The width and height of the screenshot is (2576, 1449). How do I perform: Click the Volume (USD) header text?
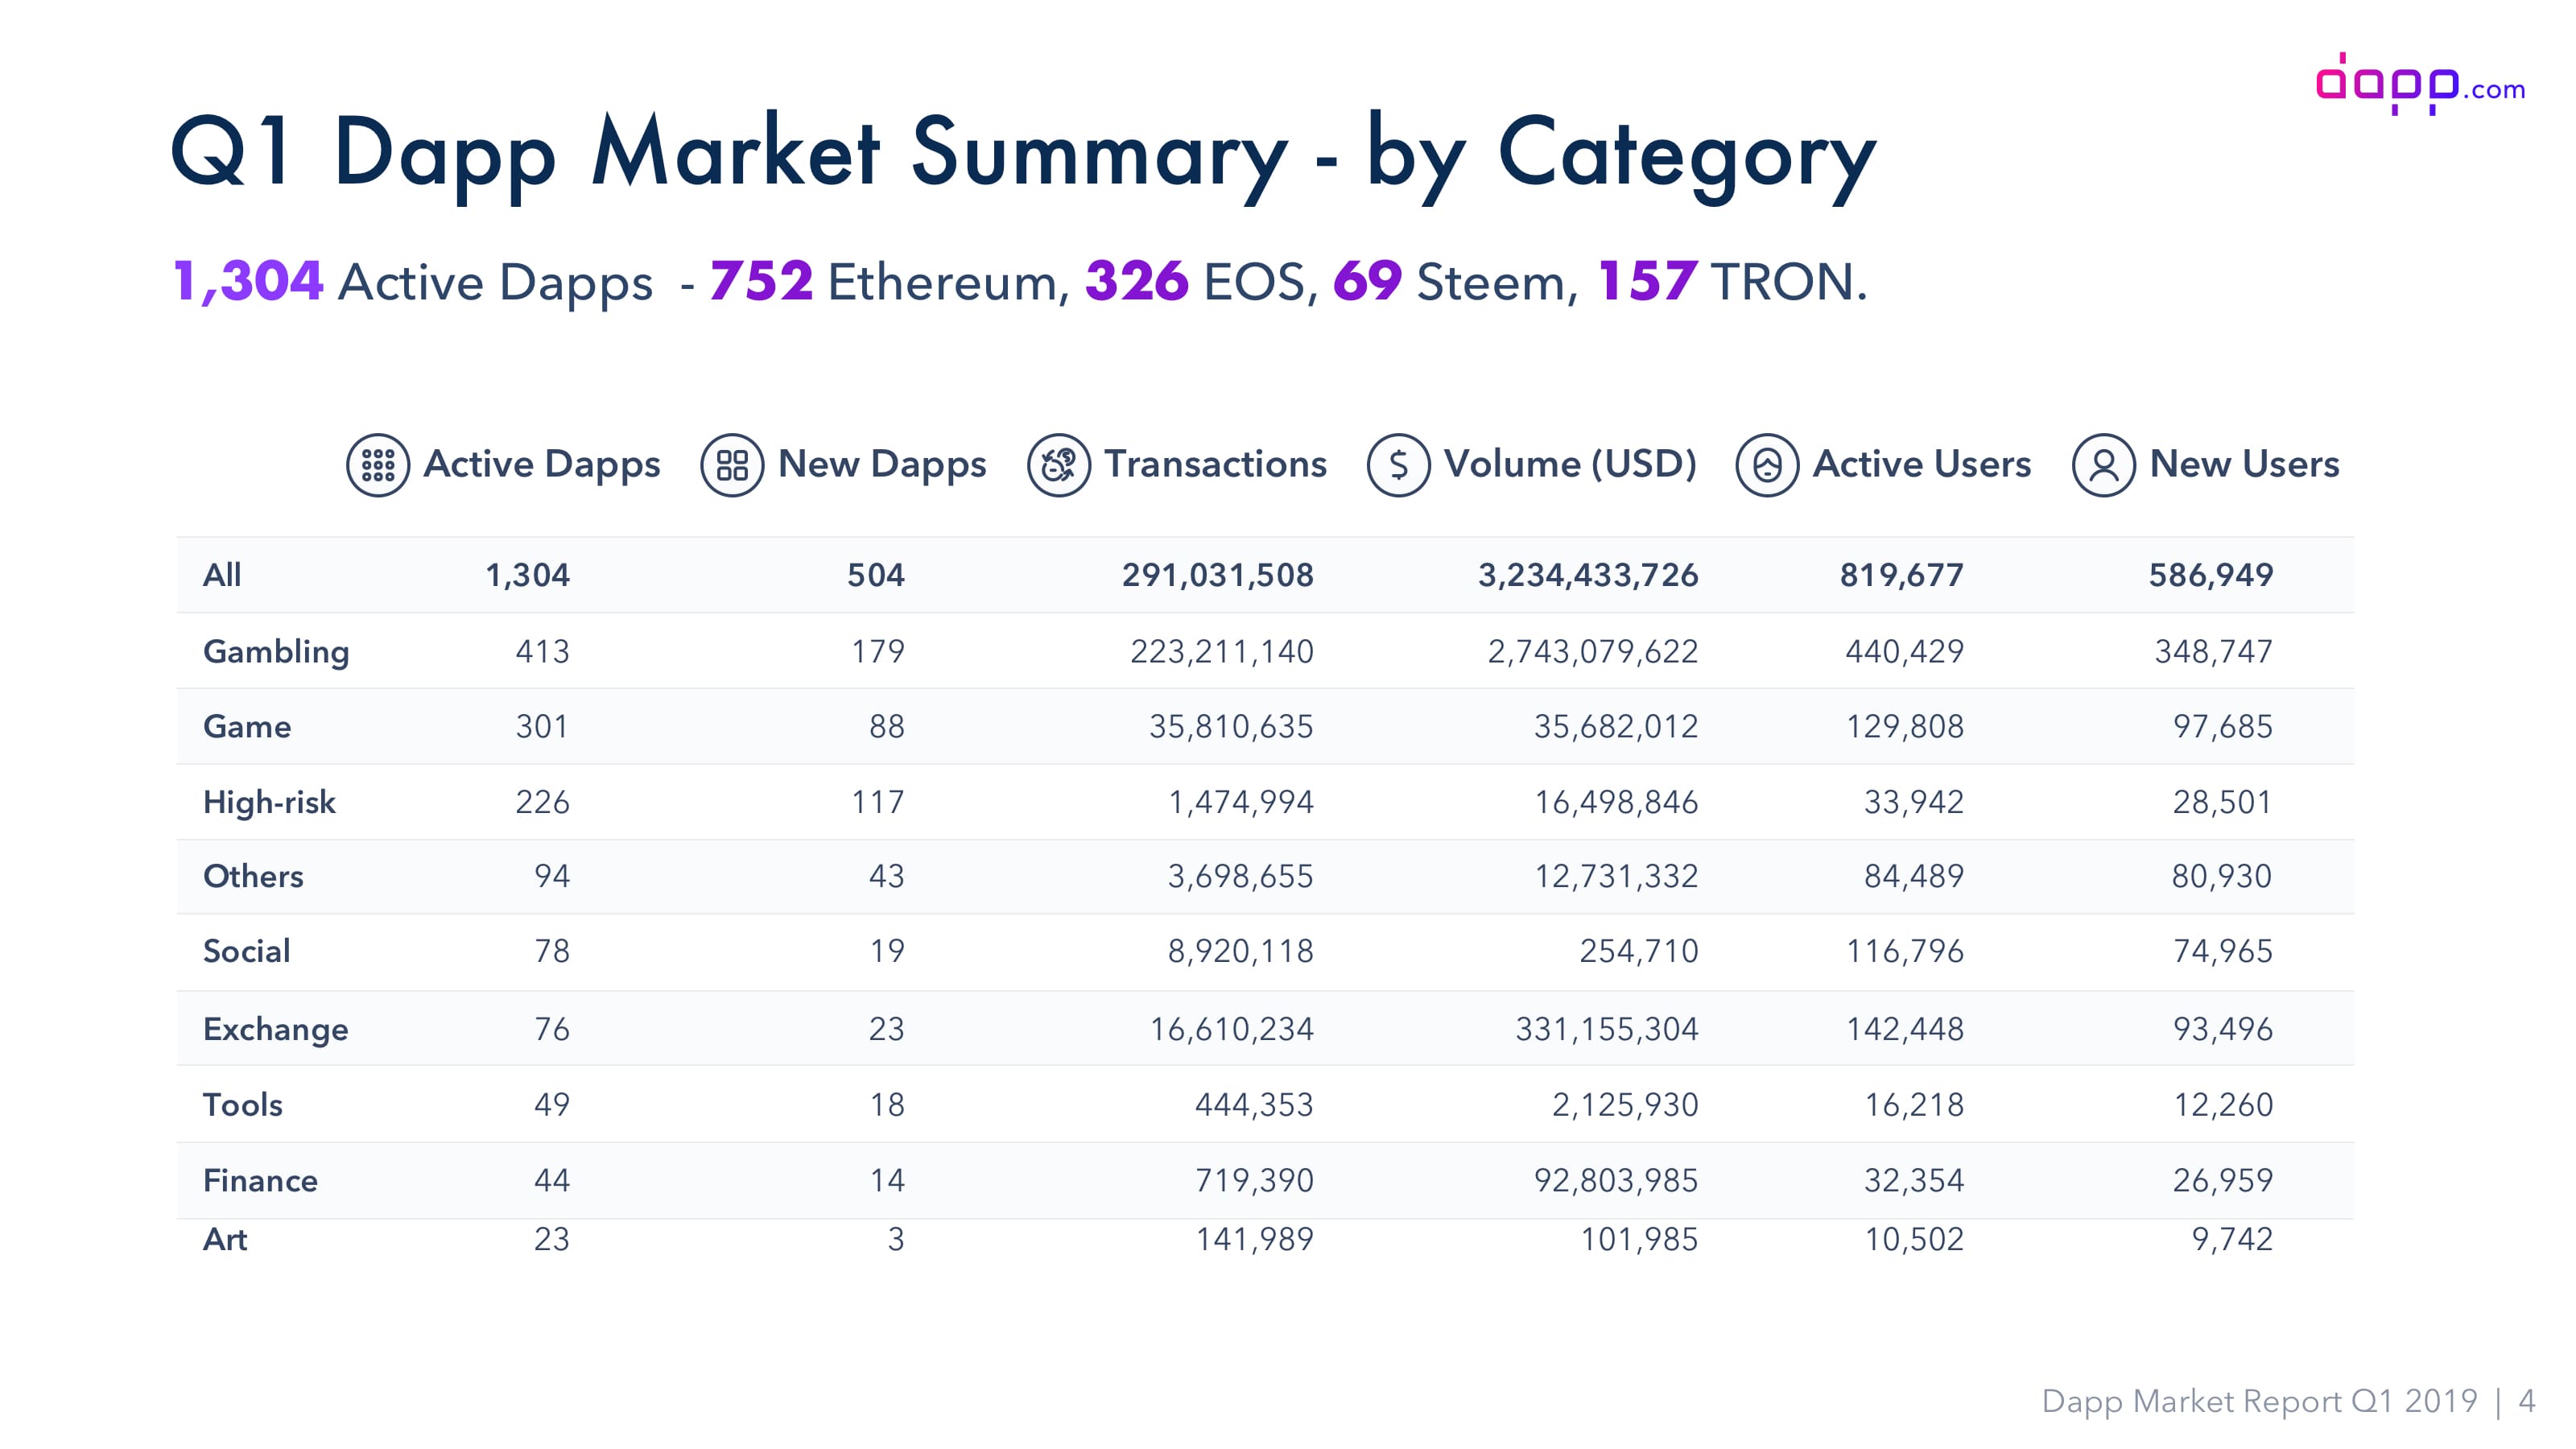1570,464
